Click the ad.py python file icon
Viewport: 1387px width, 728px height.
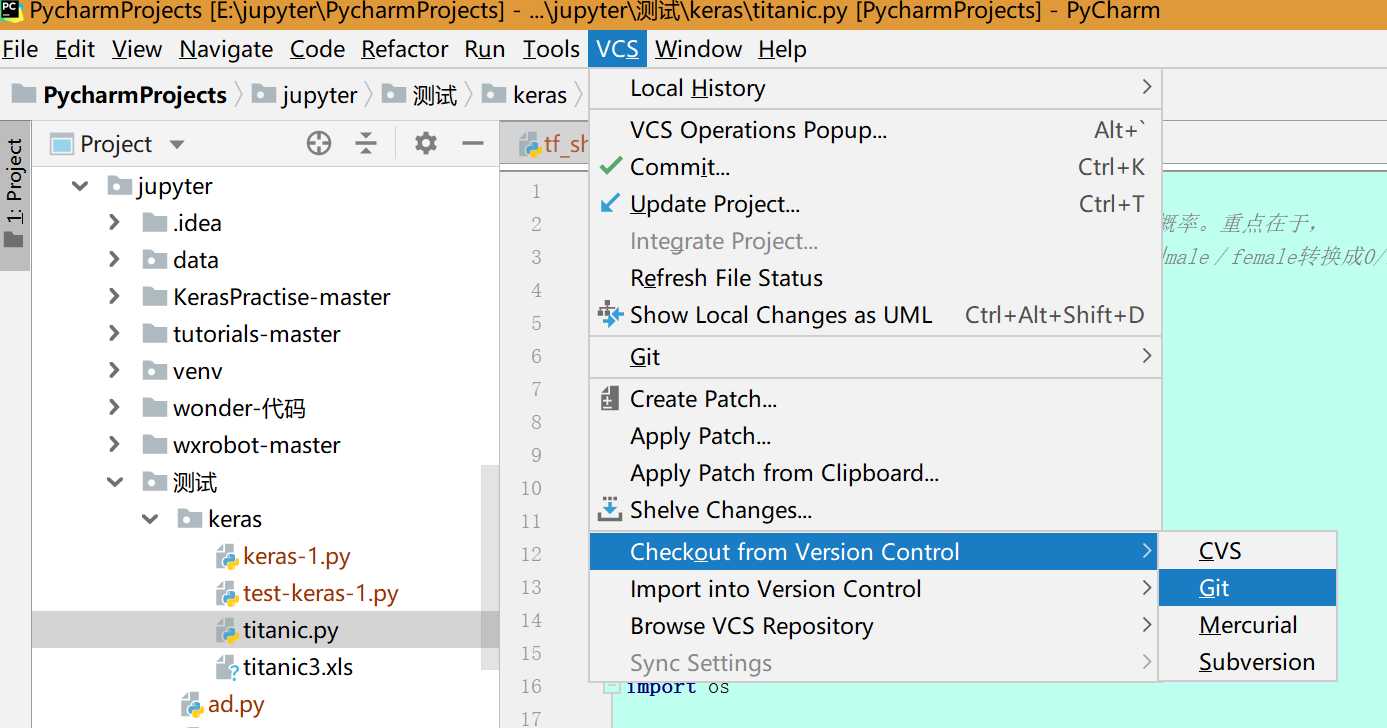pyautogui.click(x=192, y=705)
